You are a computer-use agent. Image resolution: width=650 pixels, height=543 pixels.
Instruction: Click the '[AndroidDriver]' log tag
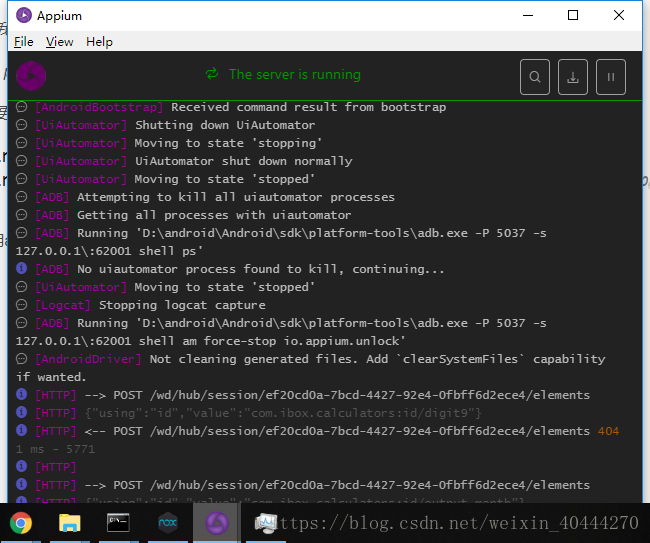[x=88, y=359]
